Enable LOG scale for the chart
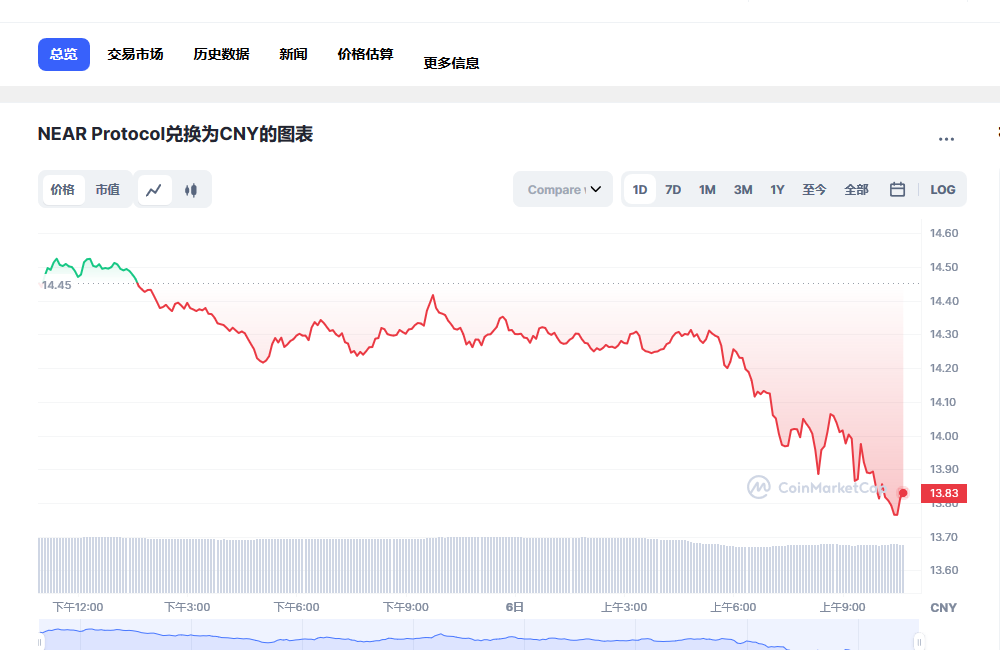Screen dimensions: 1000x650 [942, 189]
